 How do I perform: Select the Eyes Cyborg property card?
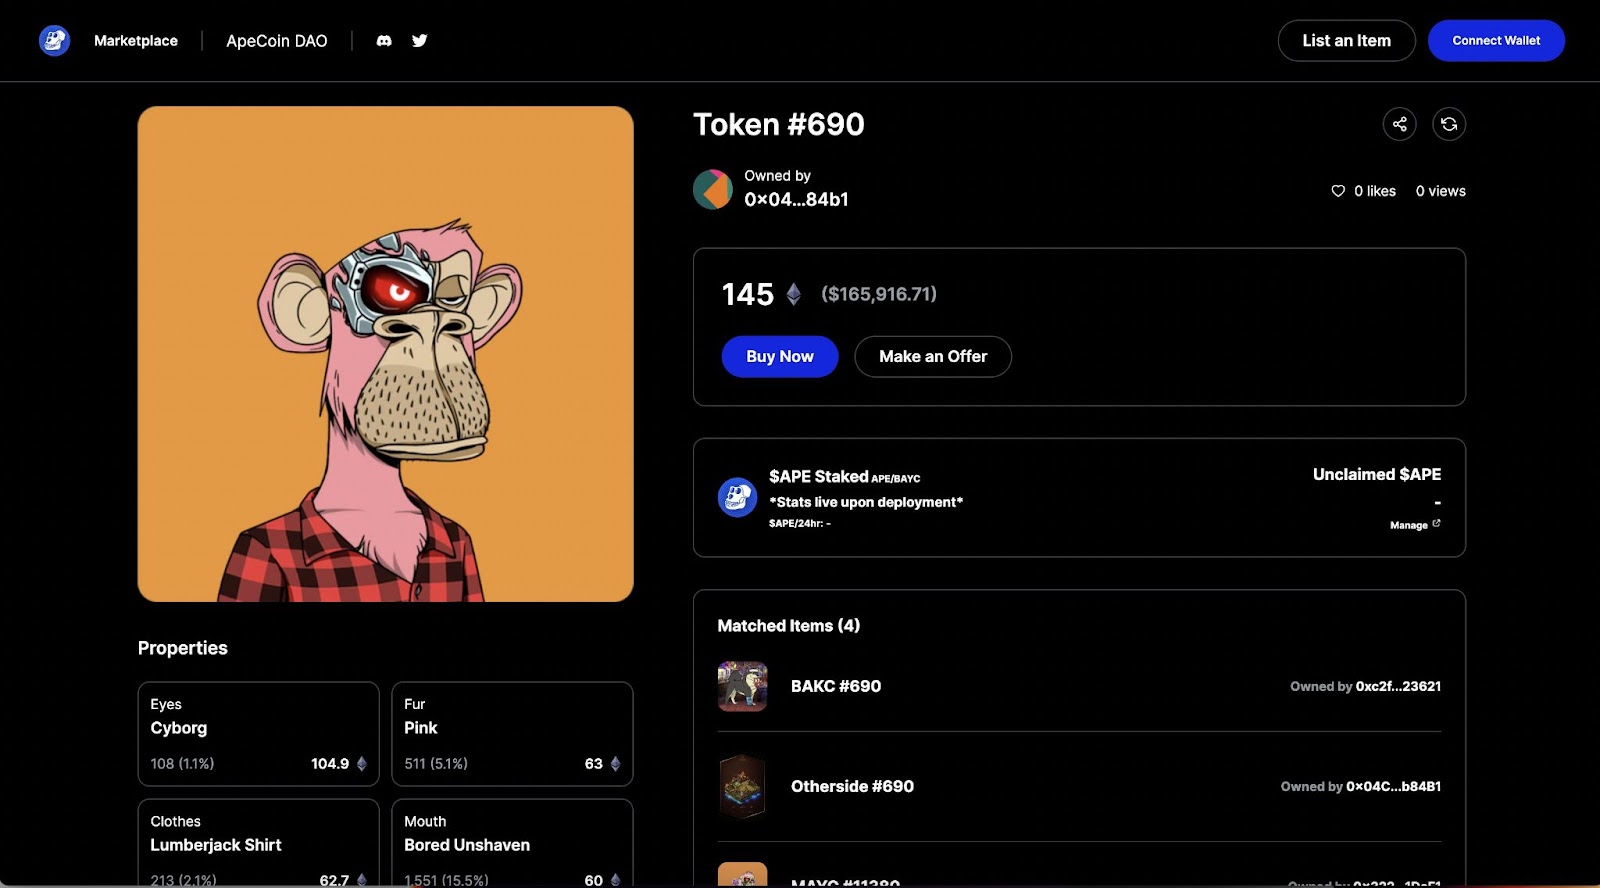[258, 734]
